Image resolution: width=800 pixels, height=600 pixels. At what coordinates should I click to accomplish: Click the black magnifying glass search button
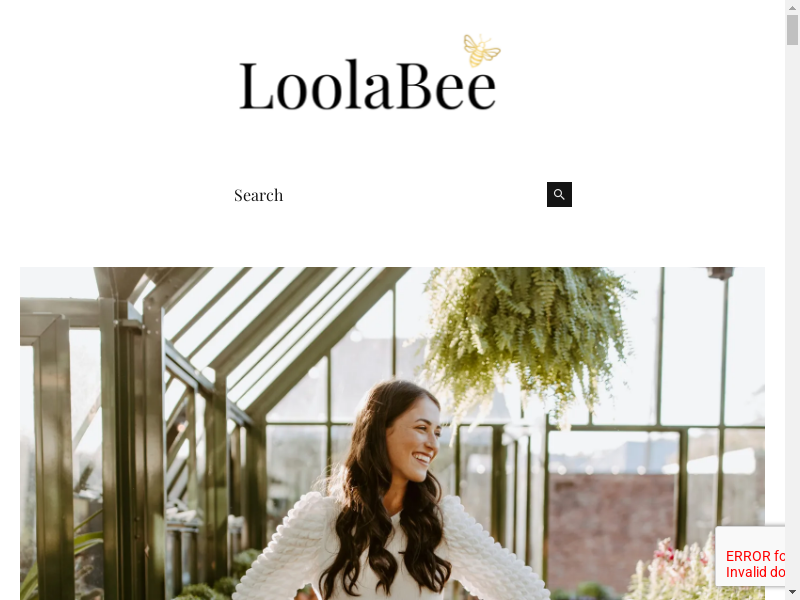tap(559, 194)
